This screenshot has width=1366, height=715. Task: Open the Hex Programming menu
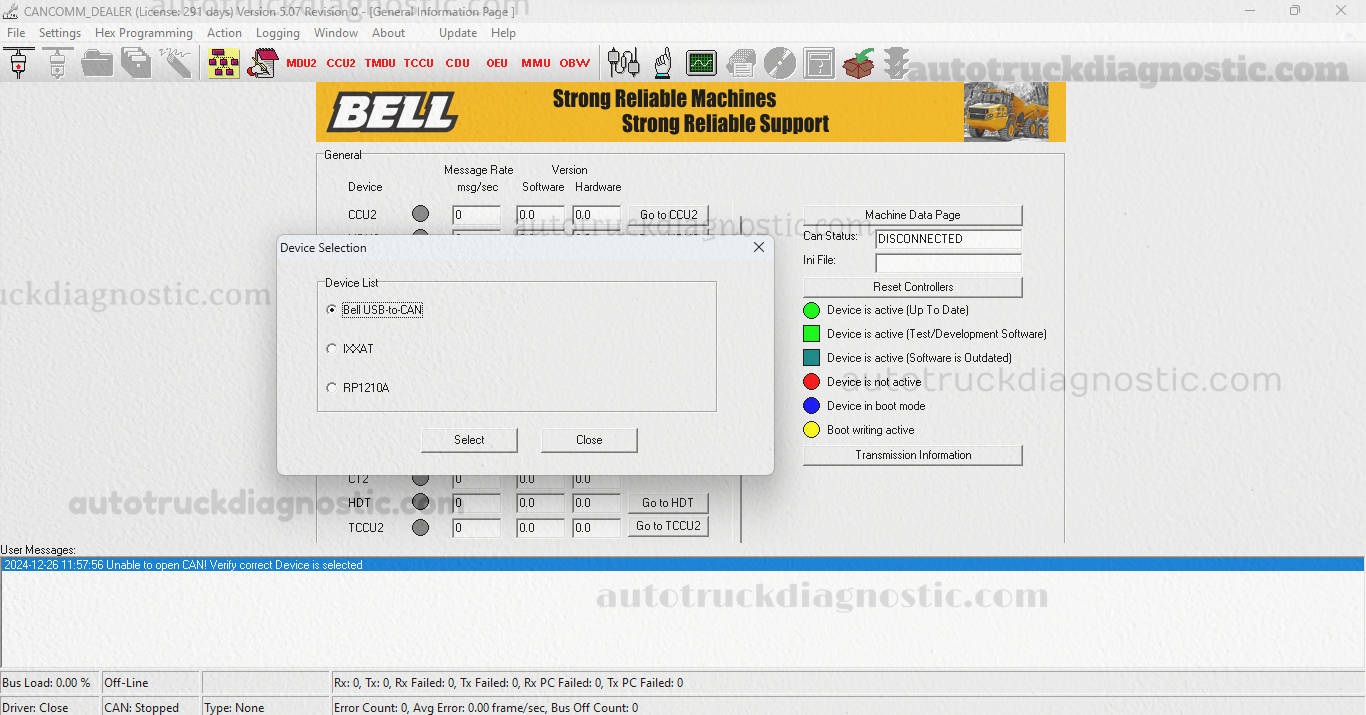pyautogui.click(x=144, y=33)
